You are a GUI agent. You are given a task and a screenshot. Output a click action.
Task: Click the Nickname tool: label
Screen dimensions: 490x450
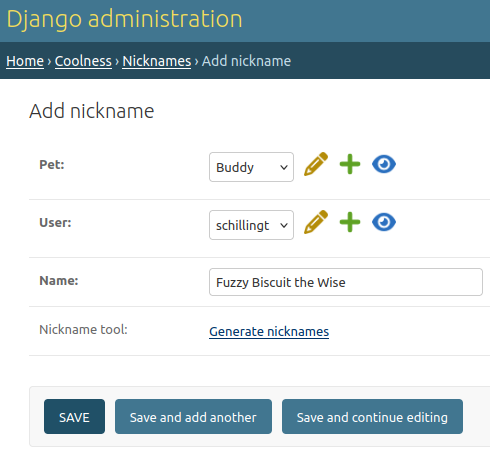click(83, 329)
